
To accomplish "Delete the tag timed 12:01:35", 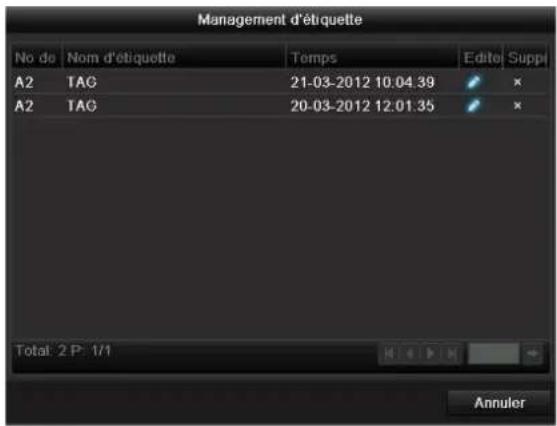I will (x=518, y=106).
